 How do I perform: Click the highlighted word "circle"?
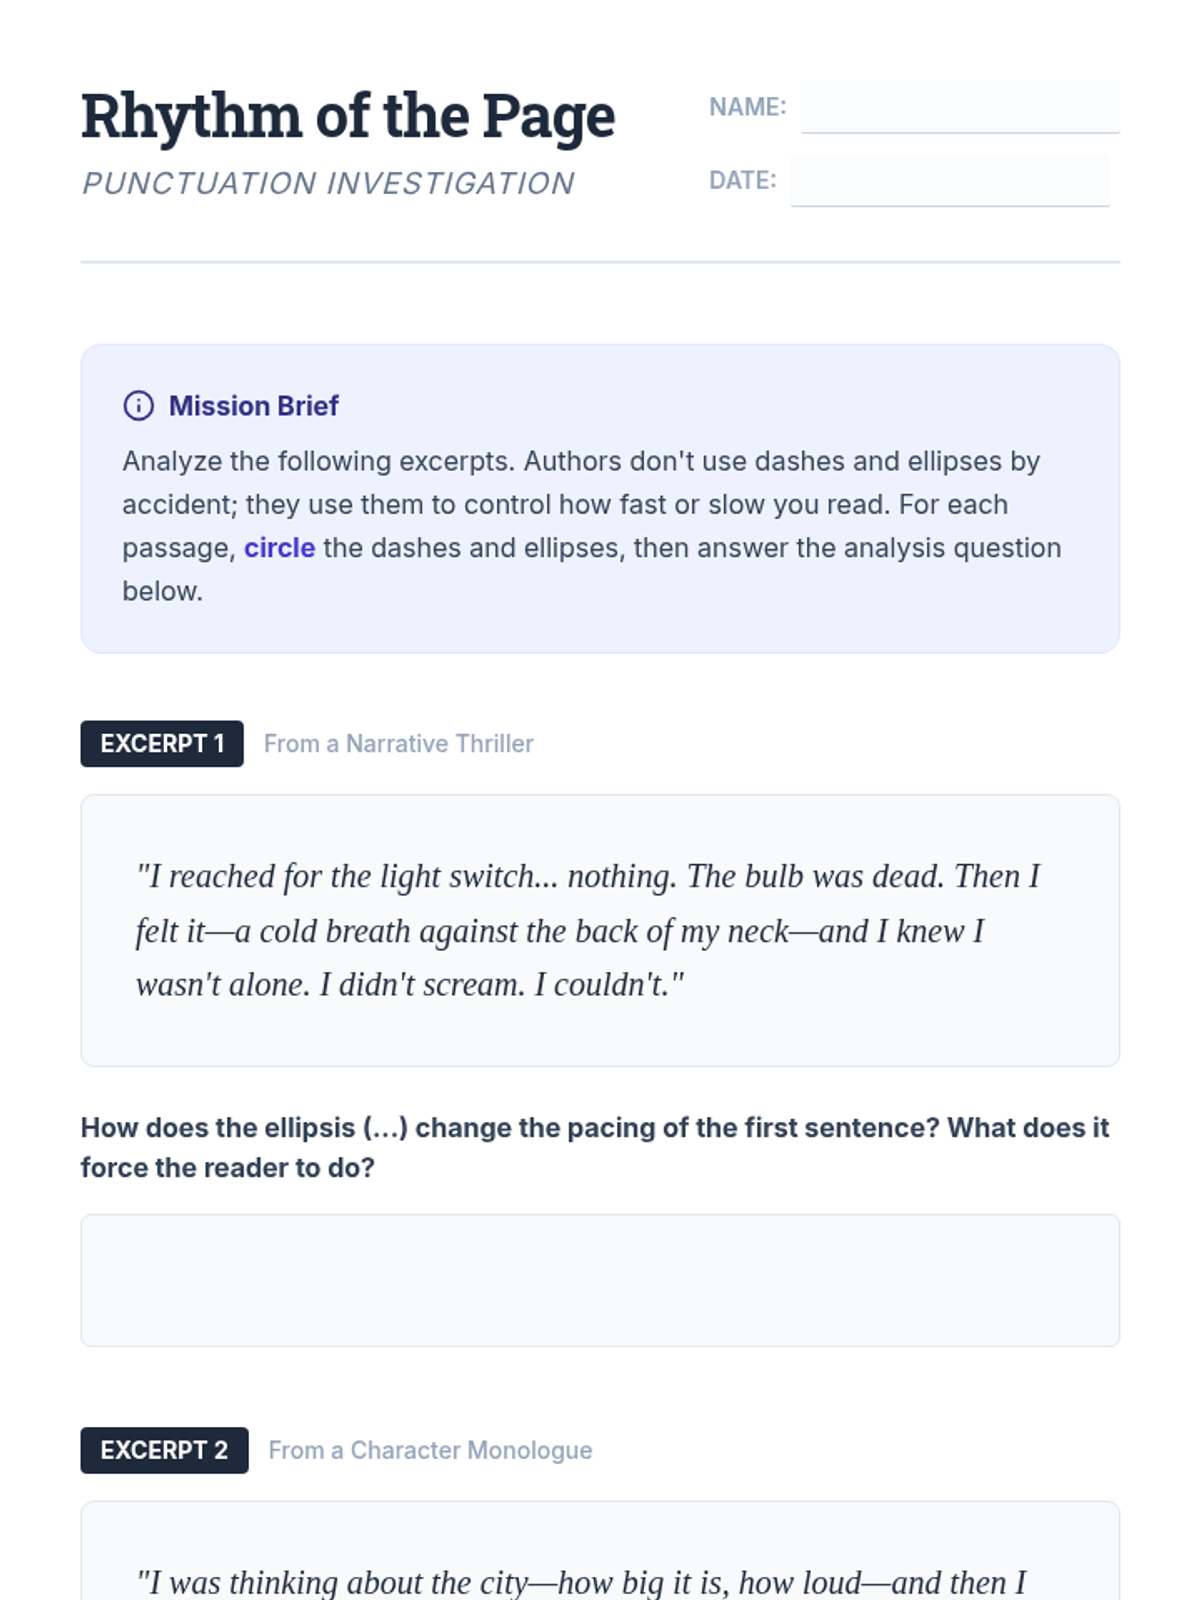[x=279, y=548]
